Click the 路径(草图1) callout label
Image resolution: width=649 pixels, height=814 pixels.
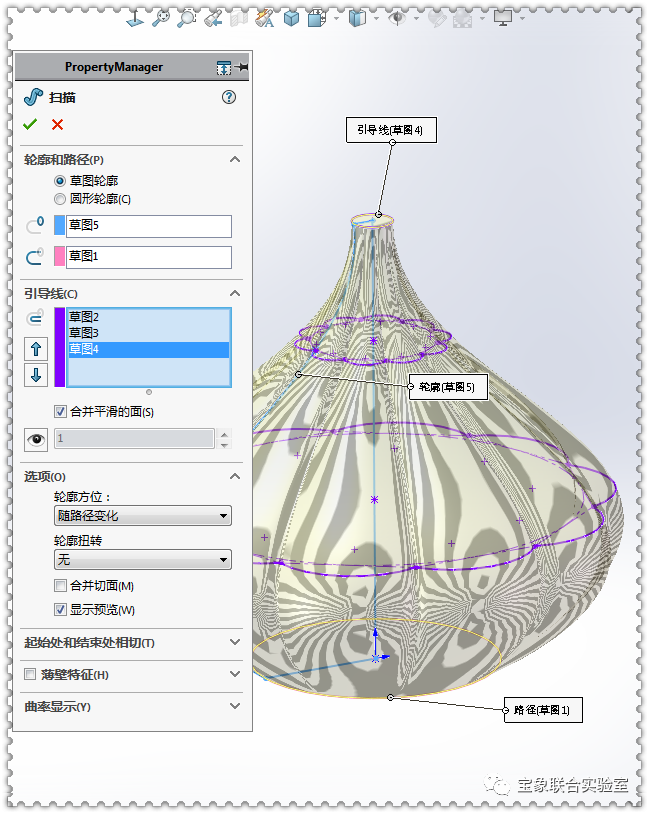coord(543,710)
